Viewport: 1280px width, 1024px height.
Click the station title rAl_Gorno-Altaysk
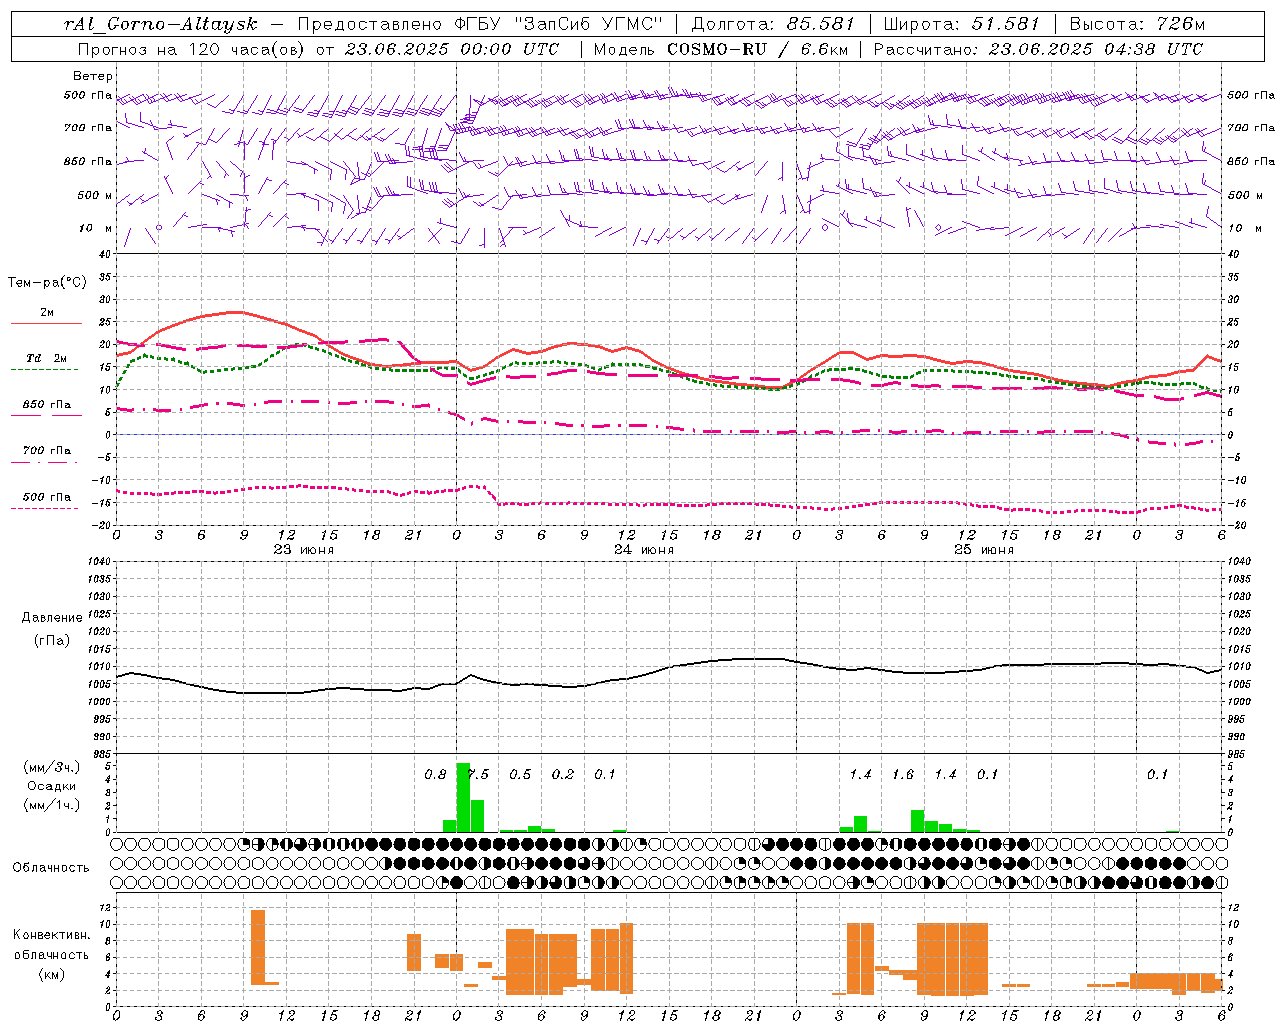[161, 23]
